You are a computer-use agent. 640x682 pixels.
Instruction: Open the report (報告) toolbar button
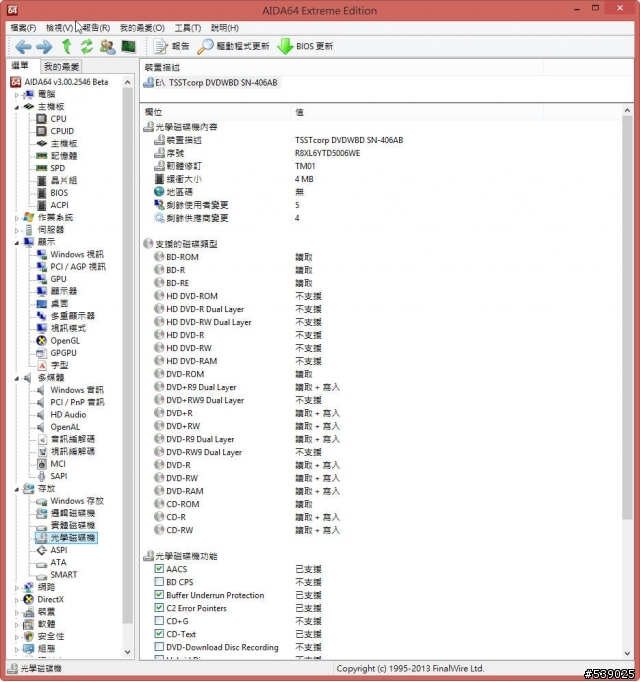[x=171, y=46]
